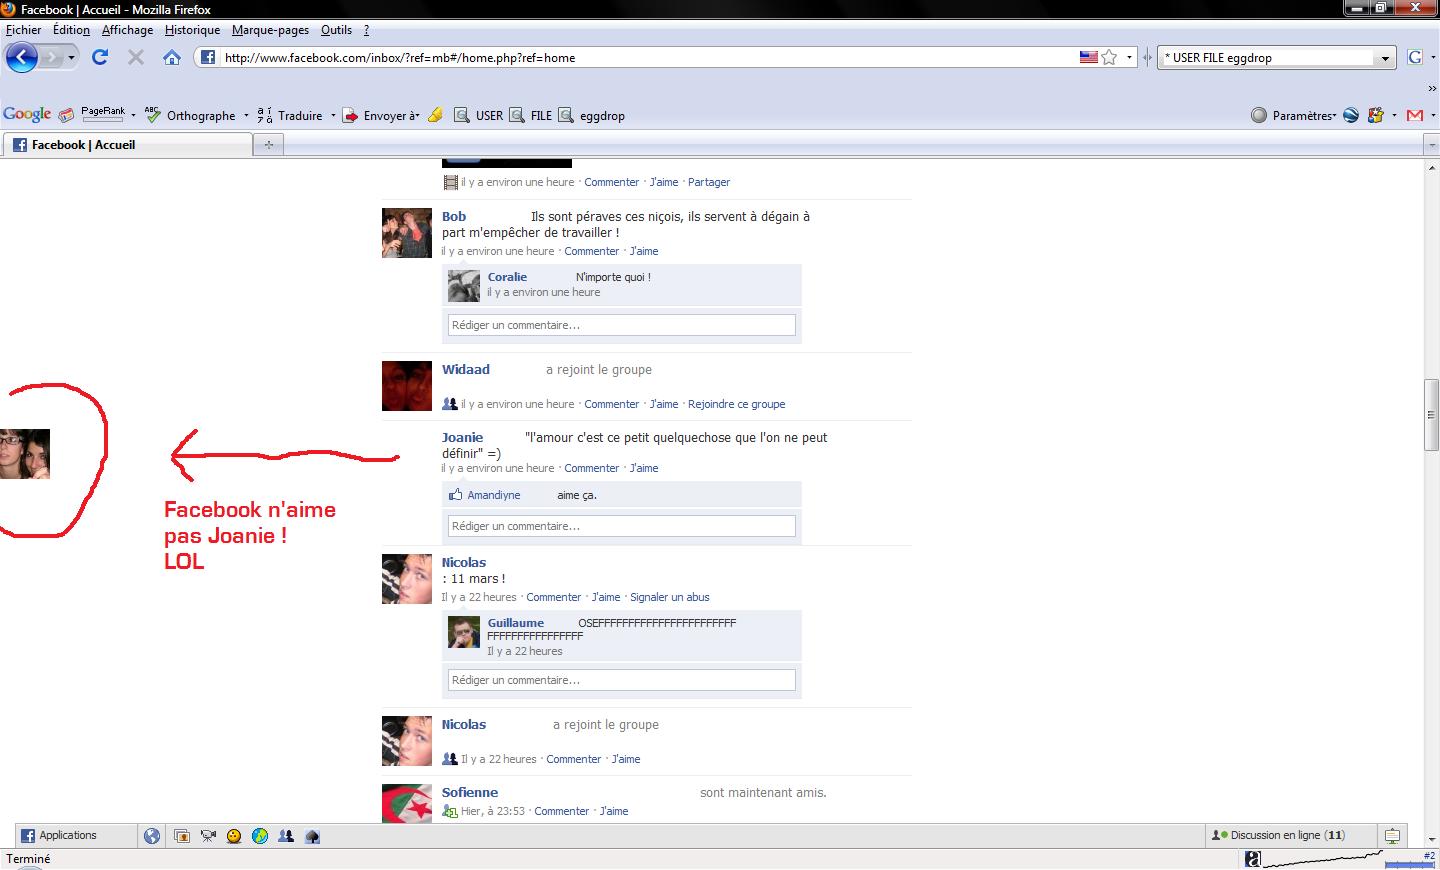
Task: Click the PageRank indicator
Action: tap(103, 114)
